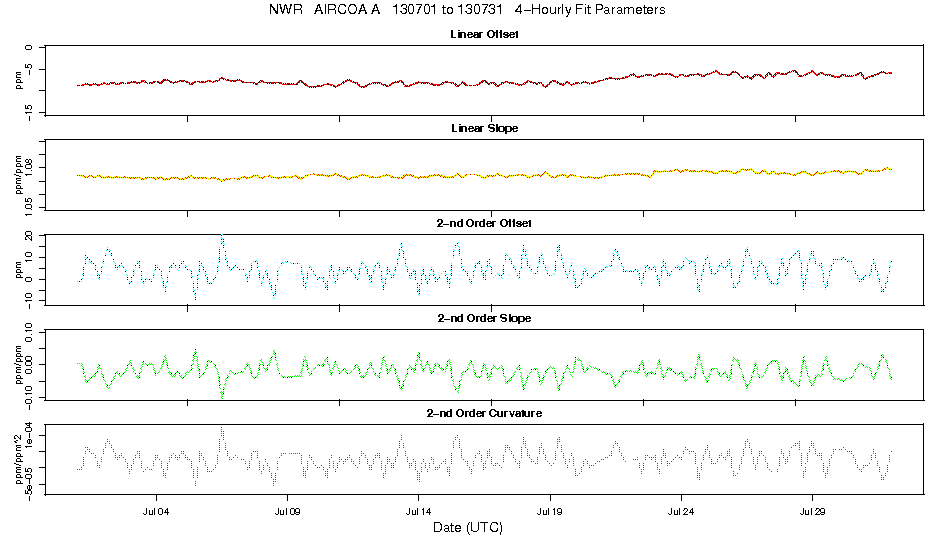Click the Date (UTC) axis label

tap(468, 527)
